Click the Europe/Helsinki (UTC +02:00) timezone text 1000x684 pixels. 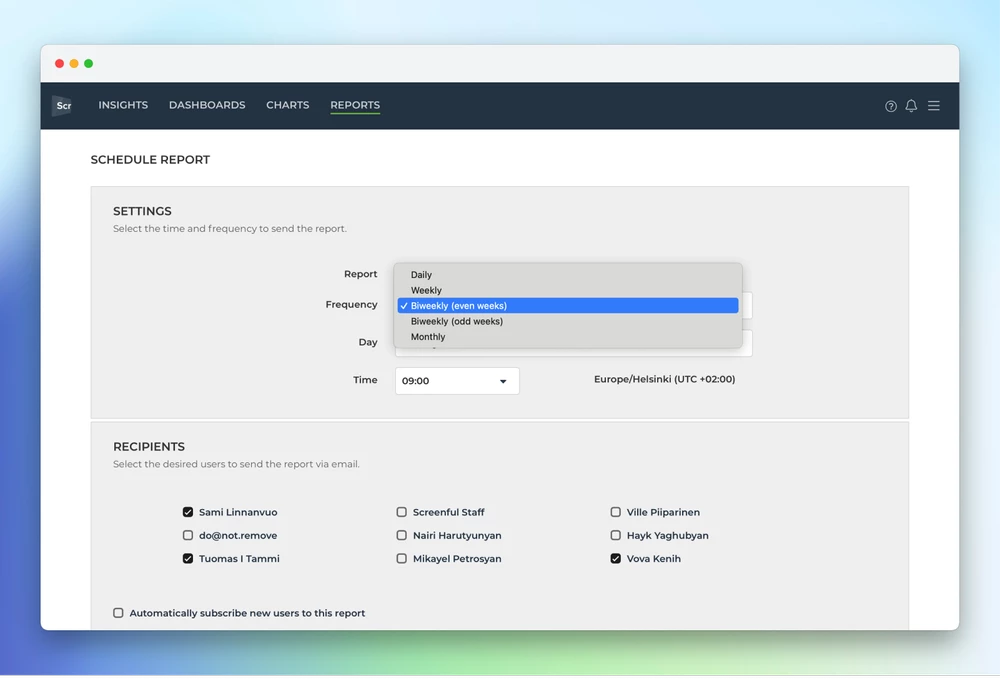tap(665, 379)
